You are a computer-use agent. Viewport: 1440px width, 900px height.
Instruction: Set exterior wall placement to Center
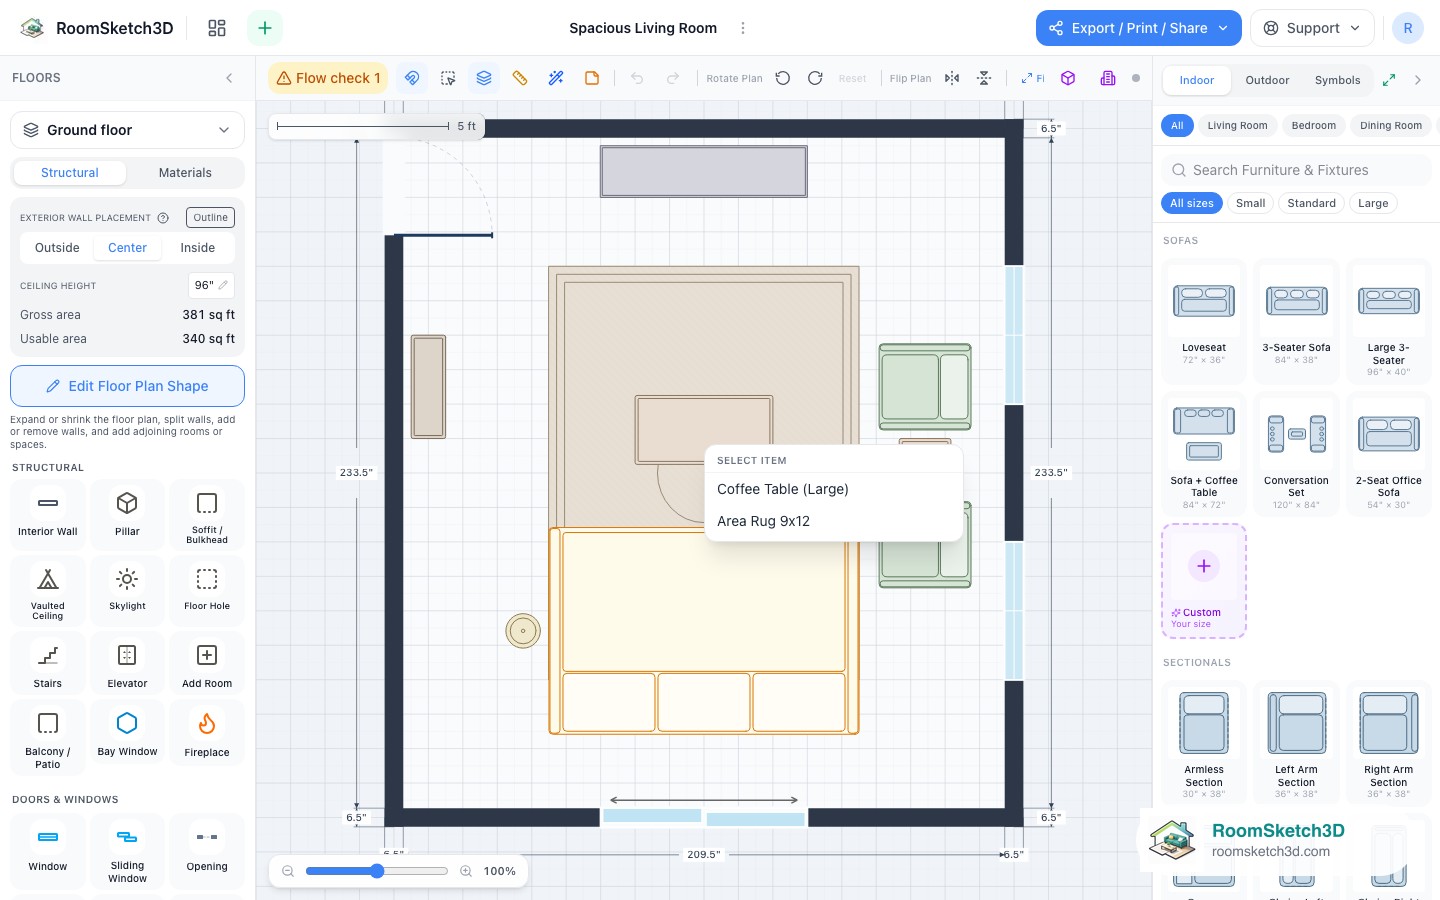[x=127, y=248]
